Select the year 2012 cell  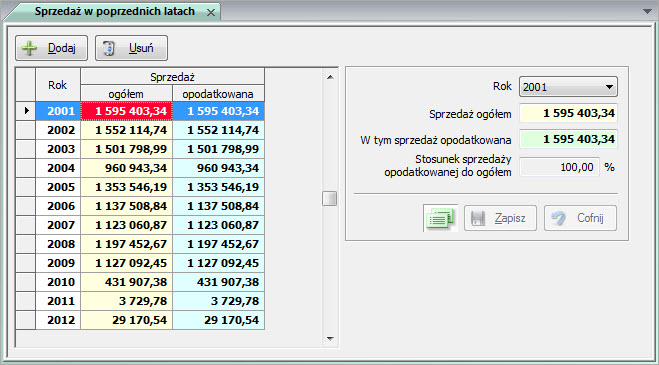pos(58,320)
